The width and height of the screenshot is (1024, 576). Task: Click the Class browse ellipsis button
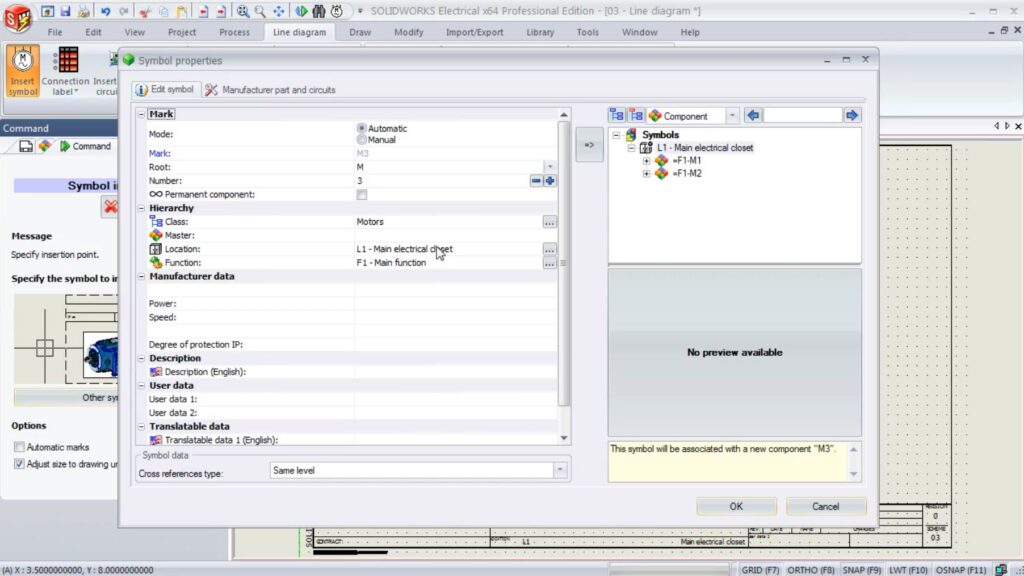(550, 223)
